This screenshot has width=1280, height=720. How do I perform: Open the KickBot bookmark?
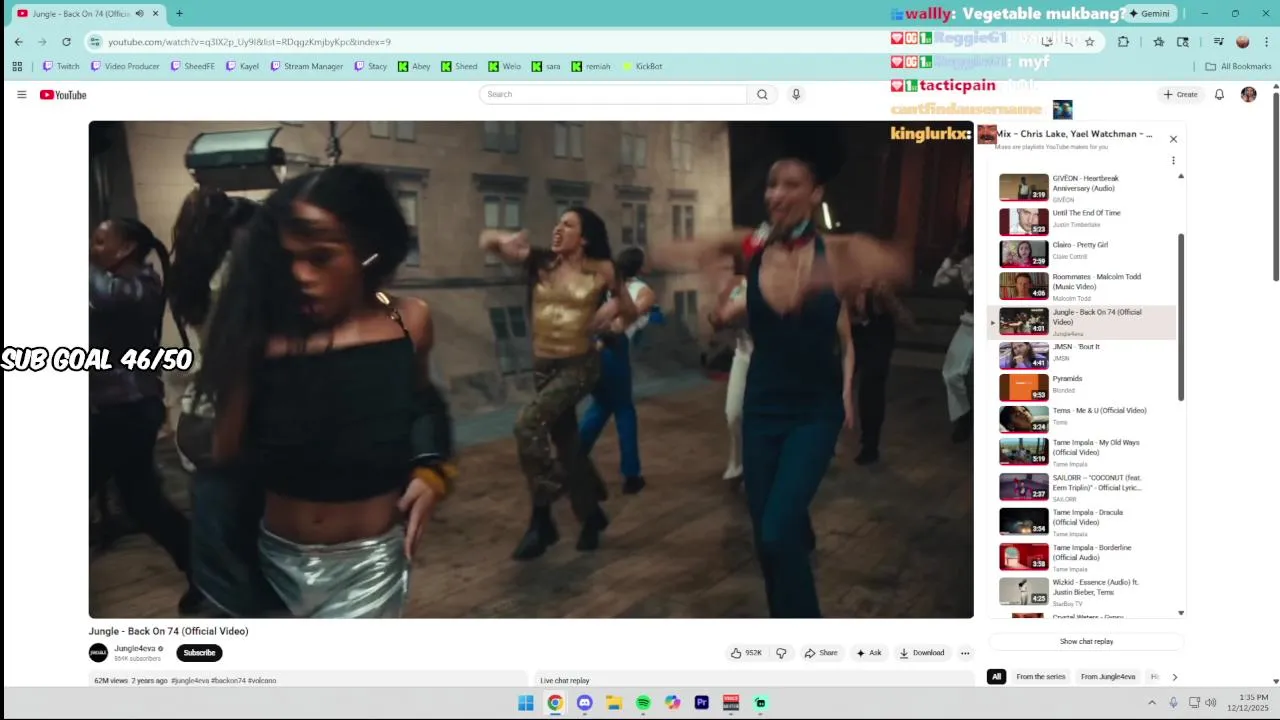tap(642, 66)
